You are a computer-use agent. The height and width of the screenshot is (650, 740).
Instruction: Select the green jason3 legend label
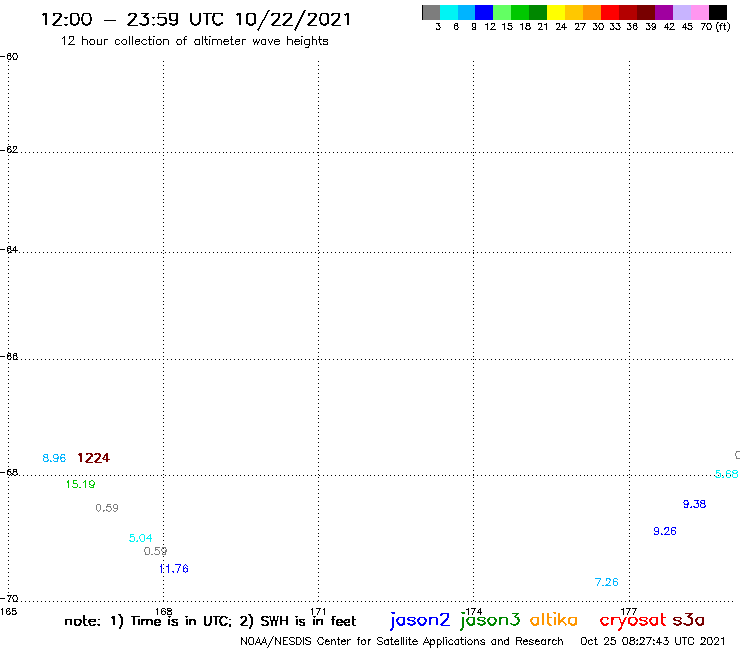(x=490, y=620)
